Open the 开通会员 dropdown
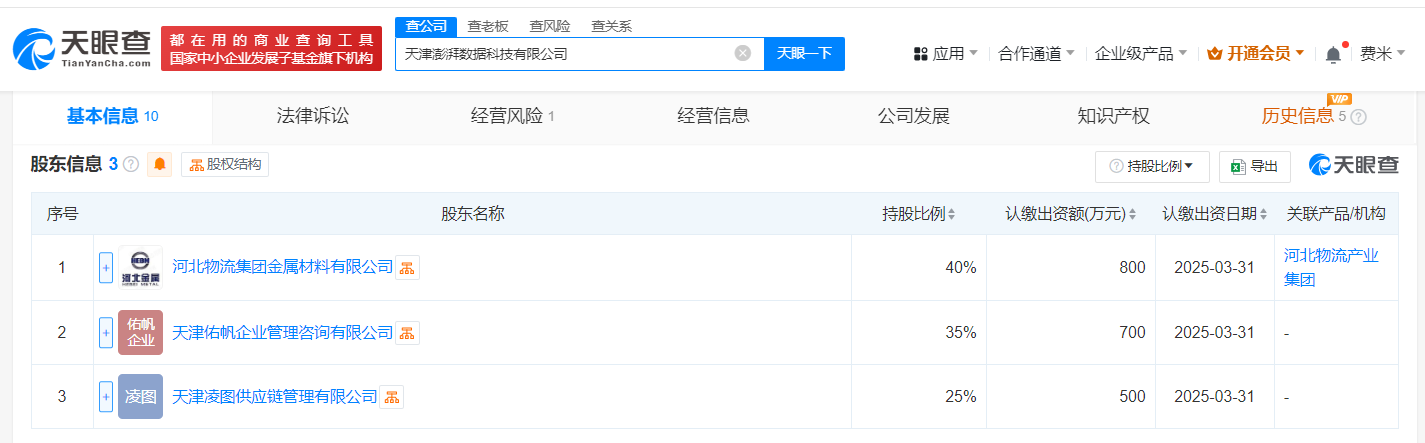The height and width of the screenshot is (443, 1425). coord(1256,54)
